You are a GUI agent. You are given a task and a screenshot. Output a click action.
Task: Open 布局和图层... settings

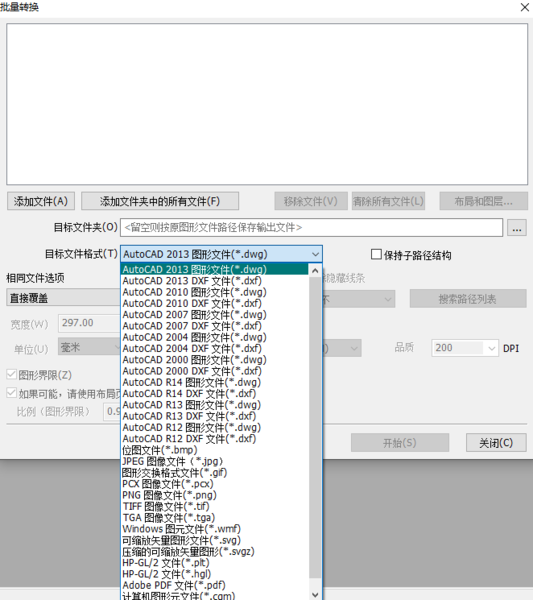(484, 201)
